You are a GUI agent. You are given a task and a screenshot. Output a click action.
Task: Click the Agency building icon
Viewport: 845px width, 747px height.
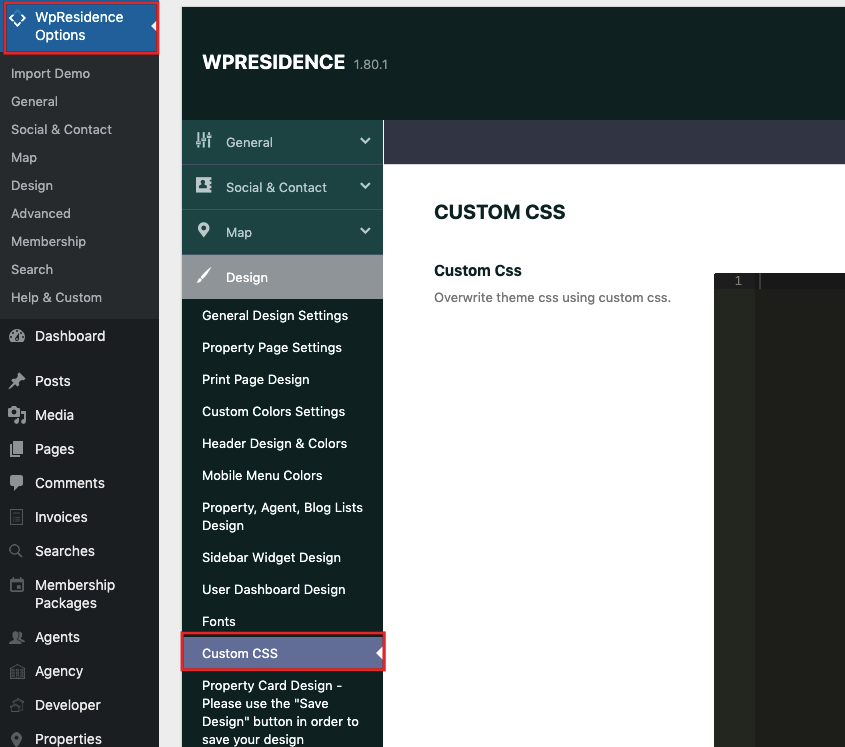(x=17, y=672)
